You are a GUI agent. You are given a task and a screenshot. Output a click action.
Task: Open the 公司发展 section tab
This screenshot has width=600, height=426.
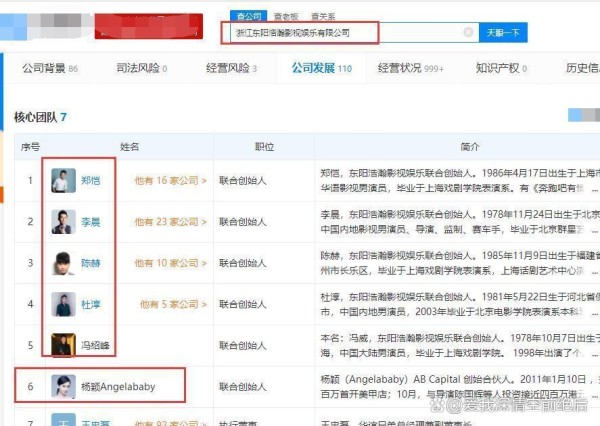click(321, 69)
